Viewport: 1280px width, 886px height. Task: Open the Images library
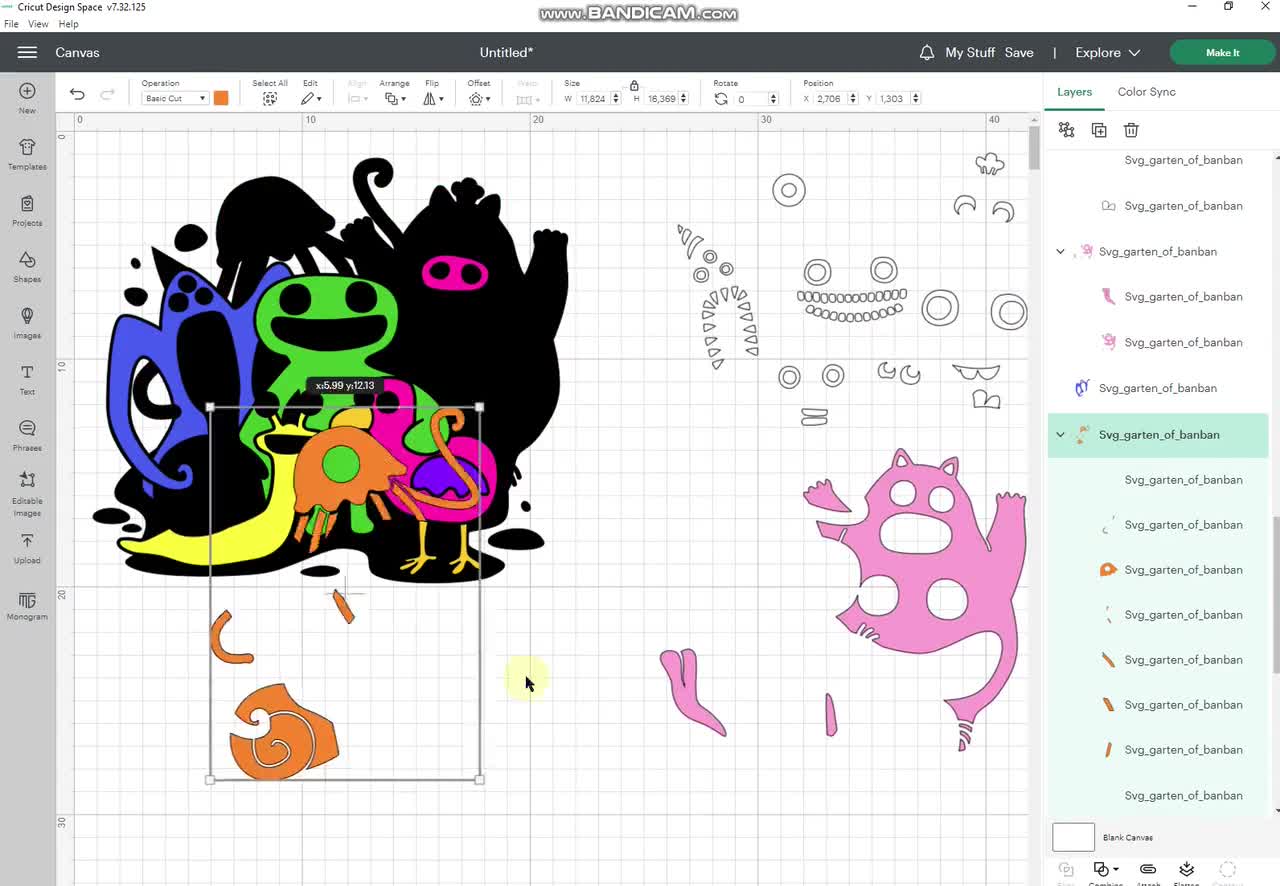pos(27,322)
